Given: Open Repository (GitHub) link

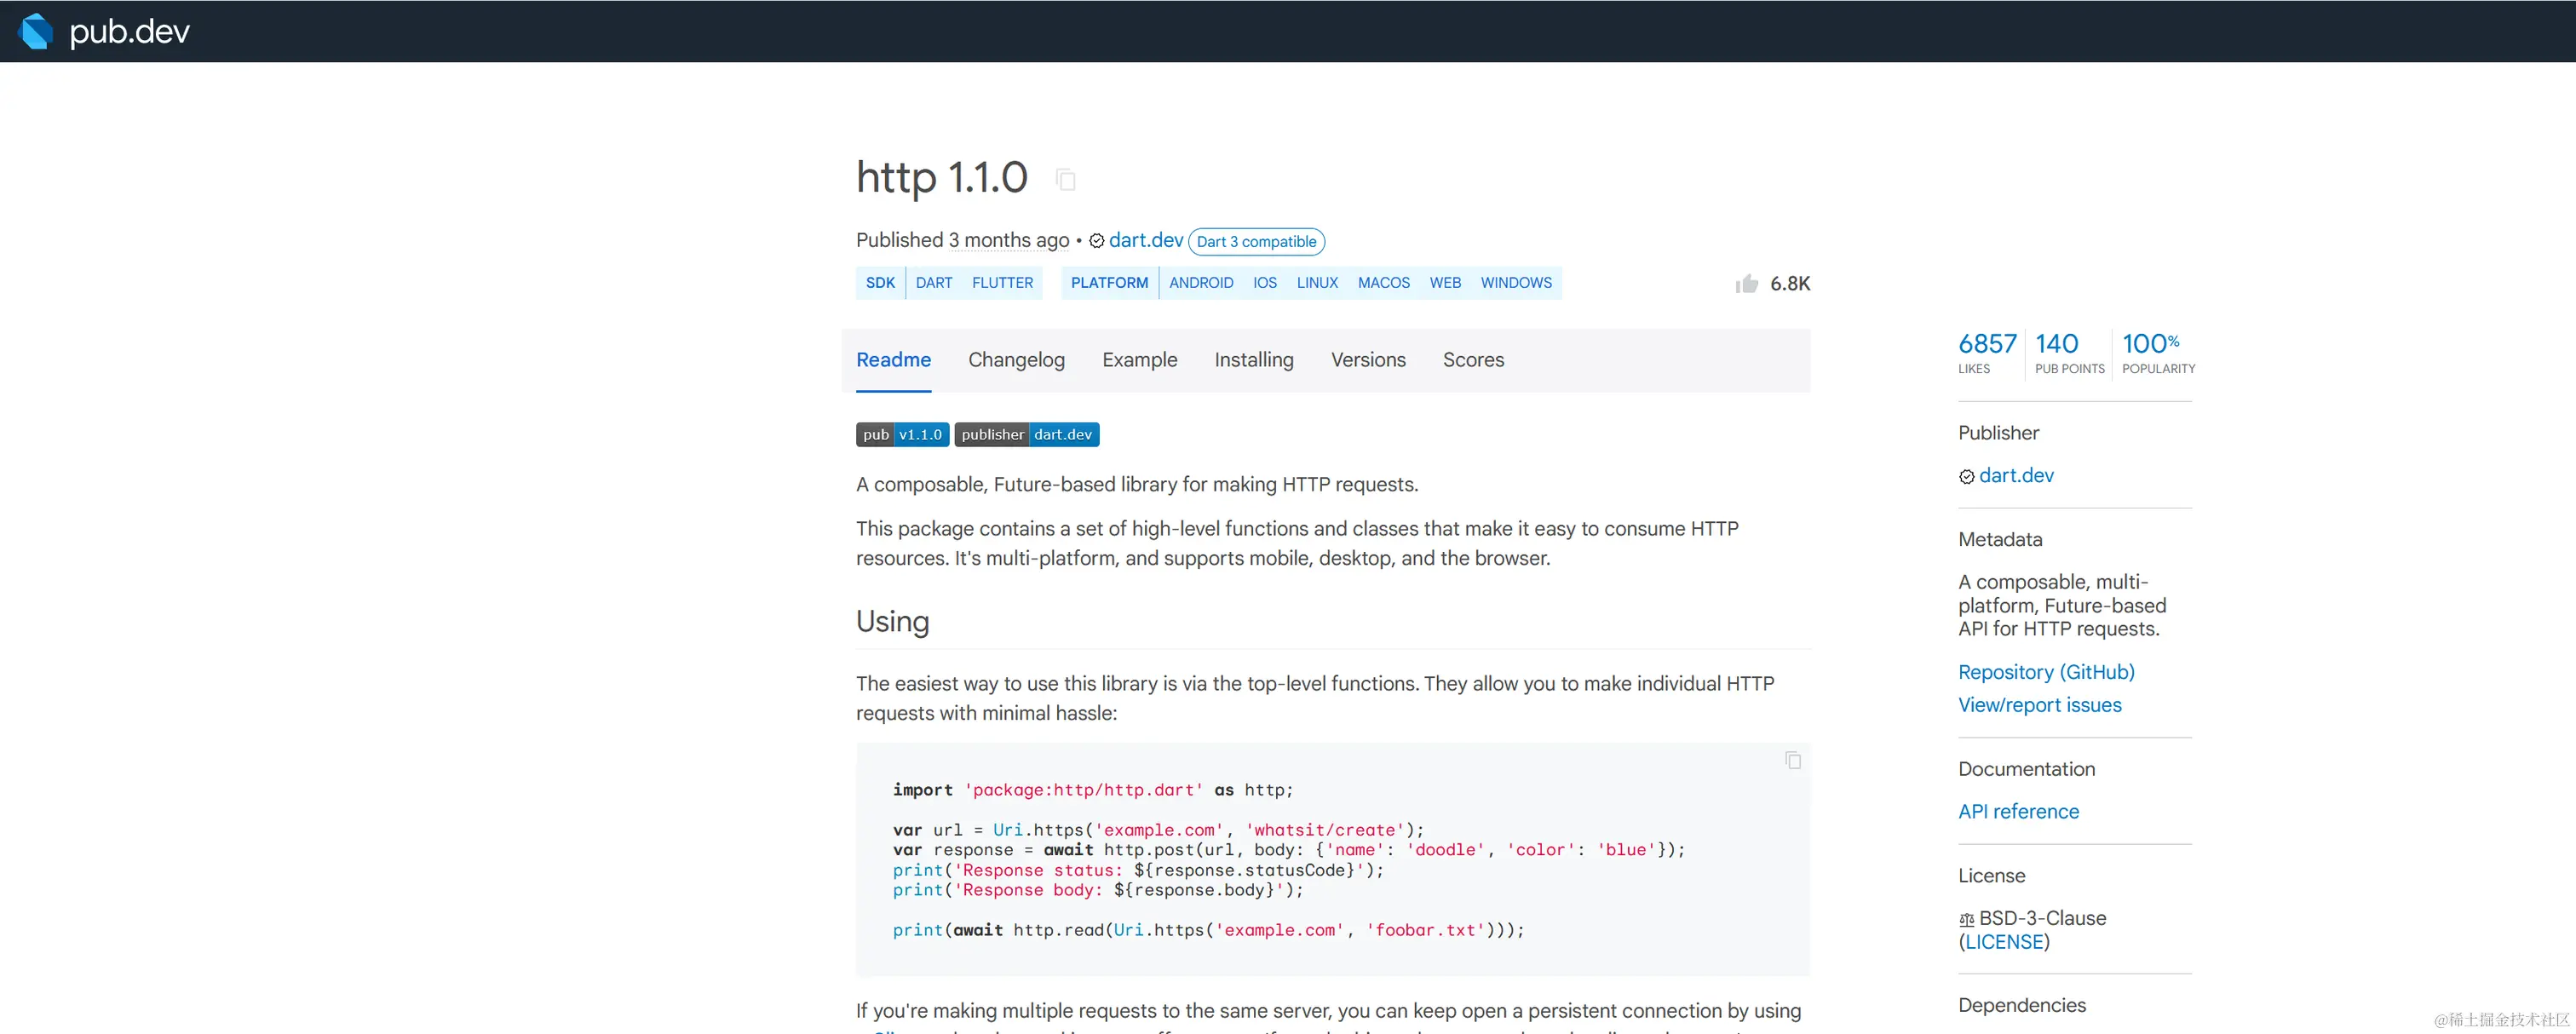Looking at the screenshot, I should click(2045, 672).
